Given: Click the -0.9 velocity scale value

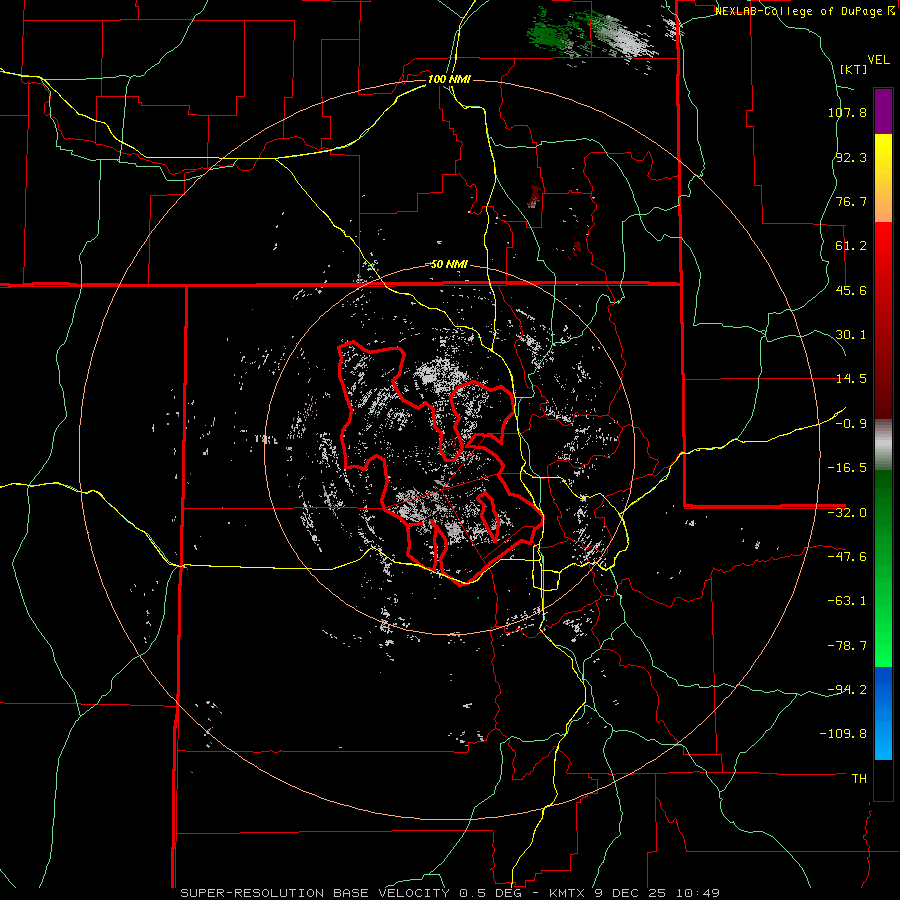Looking at the screenshot, I should 851,424.
